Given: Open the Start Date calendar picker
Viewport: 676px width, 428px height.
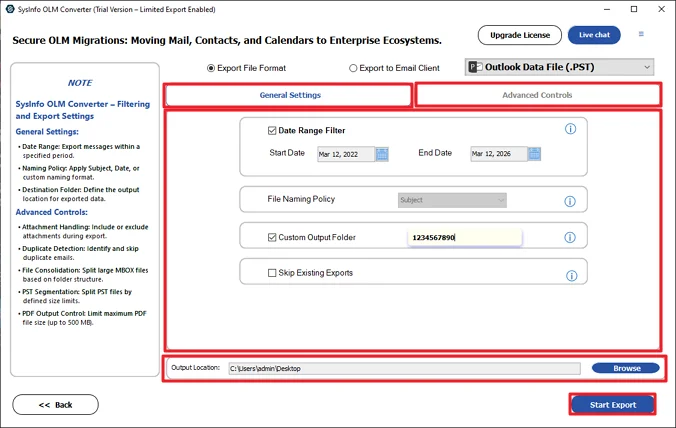Looking at the screenshot, I should pyautogui.click(x=382, y=154).
